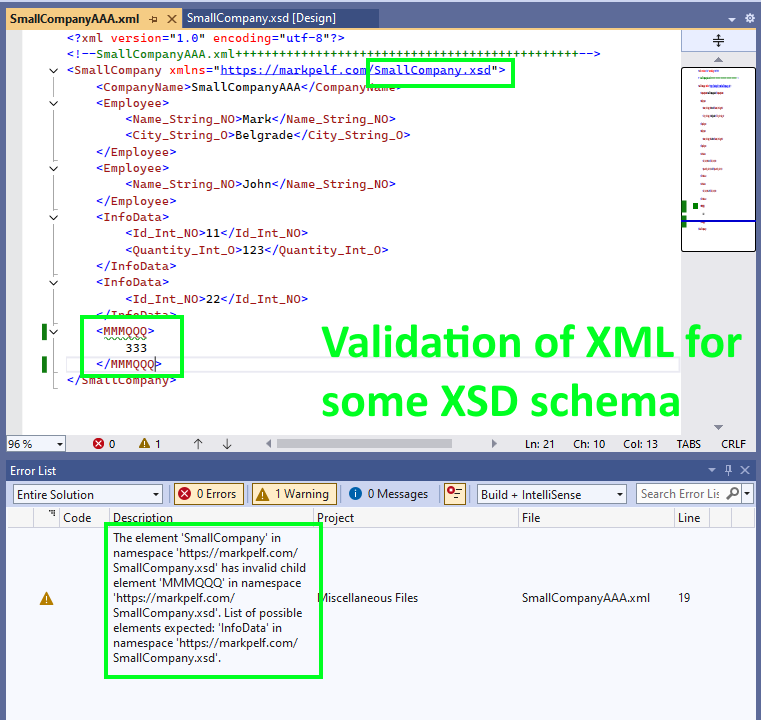Go to previous issue with up arrow
The image size is (761, 720).
click(x=198, y=443)
